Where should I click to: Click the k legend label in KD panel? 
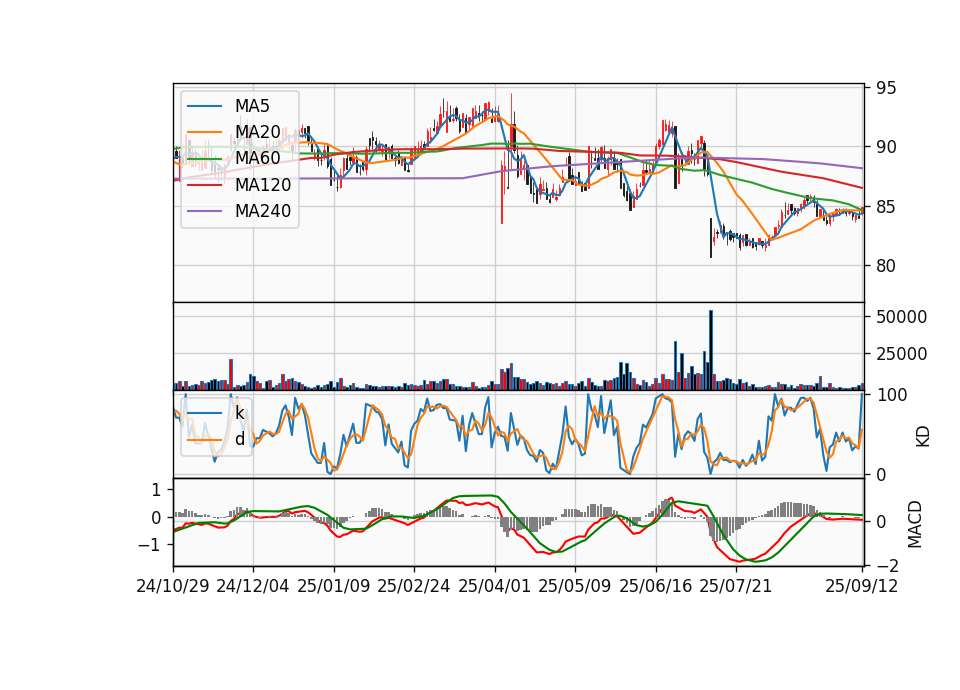(239, 413)
